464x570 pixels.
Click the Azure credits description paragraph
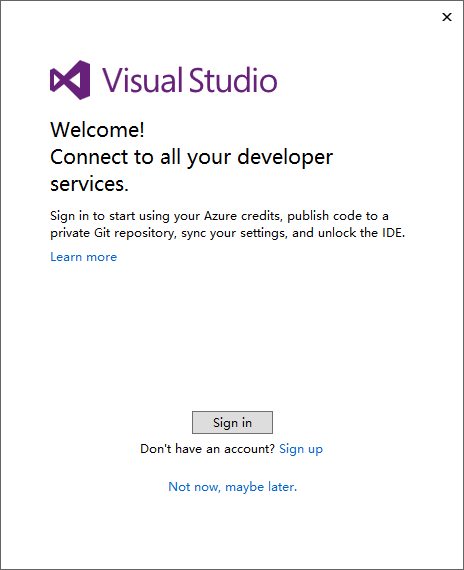pos(227,224)
